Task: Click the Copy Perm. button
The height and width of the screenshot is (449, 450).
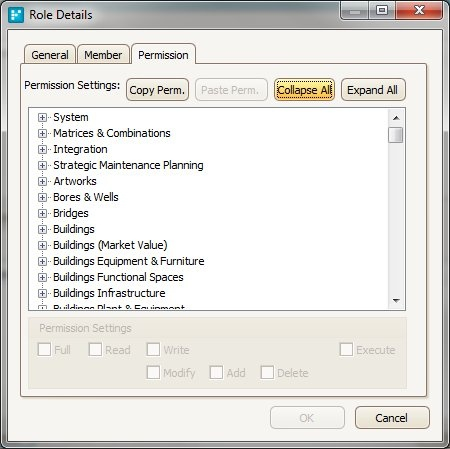Action: point(157,90)
